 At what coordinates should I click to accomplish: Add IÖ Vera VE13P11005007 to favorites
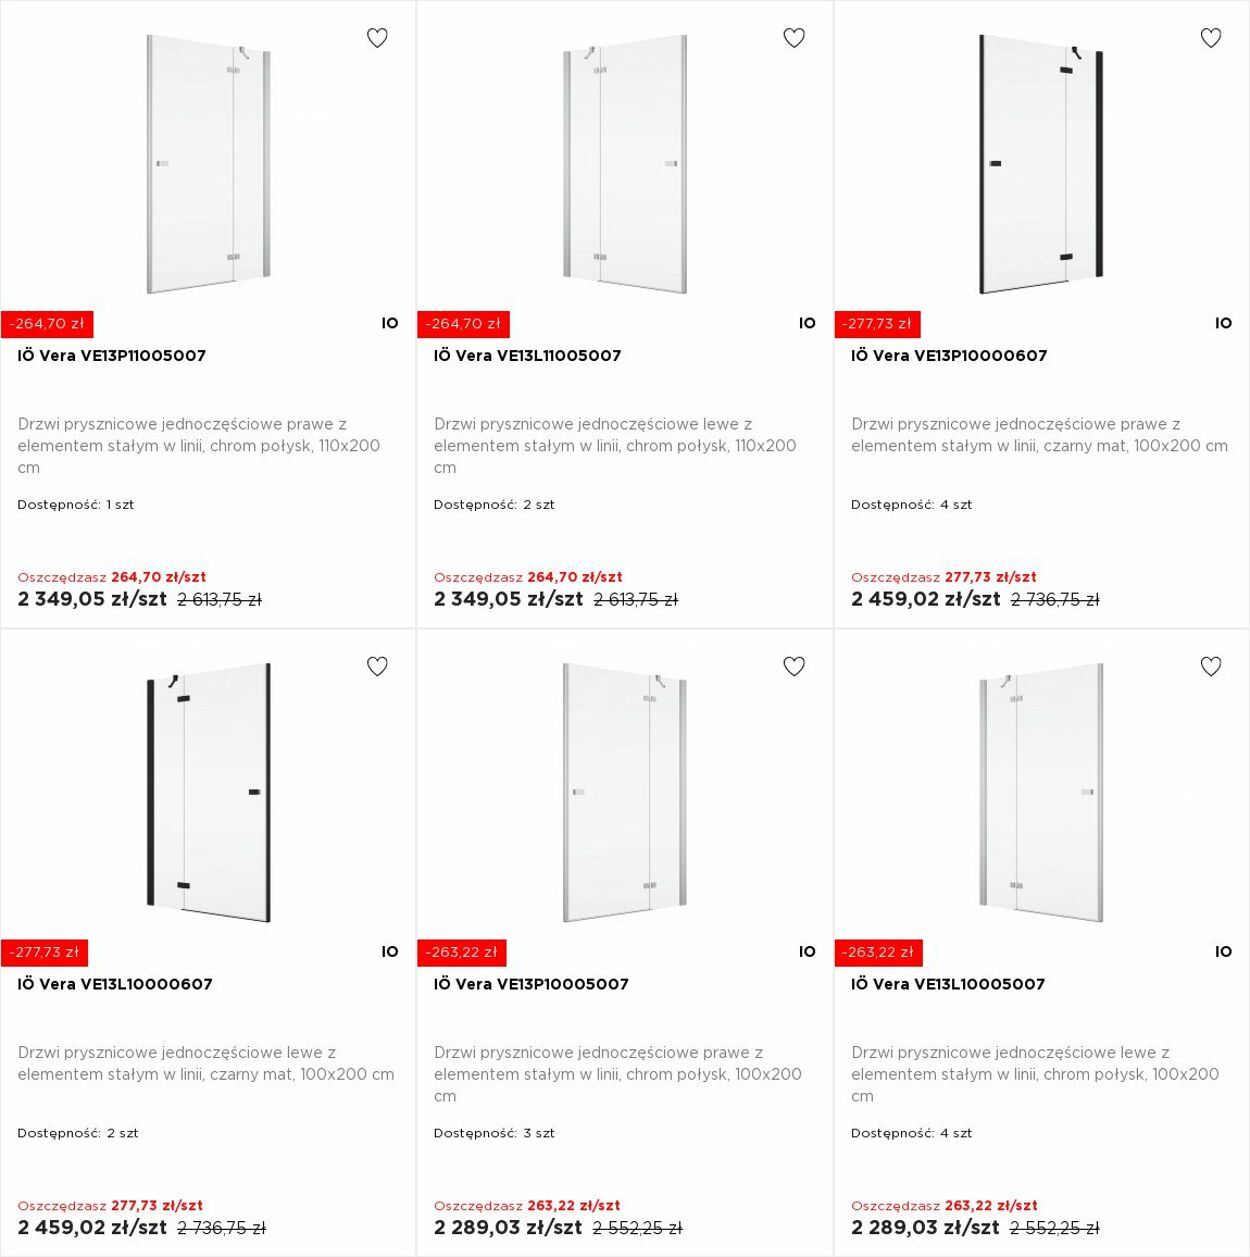[377, 38]
